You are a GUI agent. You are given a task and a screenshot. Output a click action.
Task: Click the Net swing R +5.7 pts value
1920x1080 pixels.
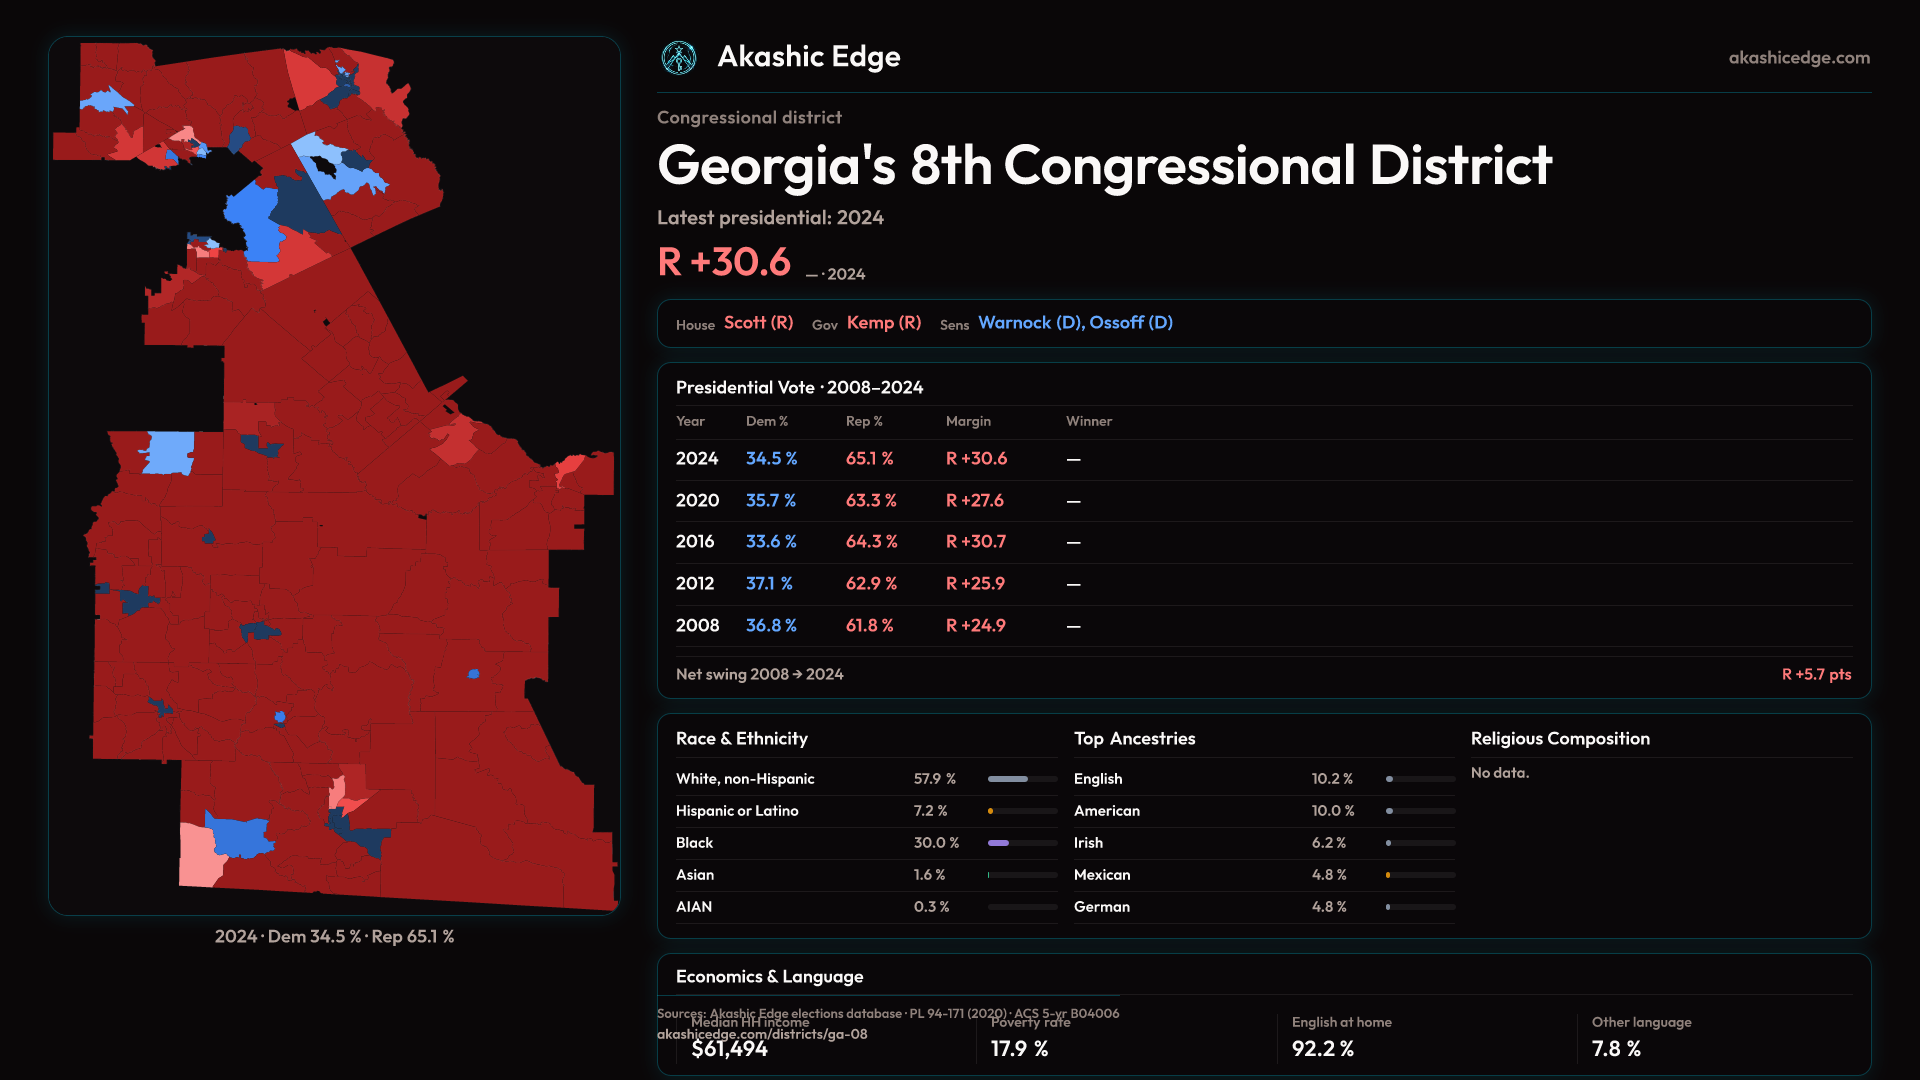(x=1815, y=675)
